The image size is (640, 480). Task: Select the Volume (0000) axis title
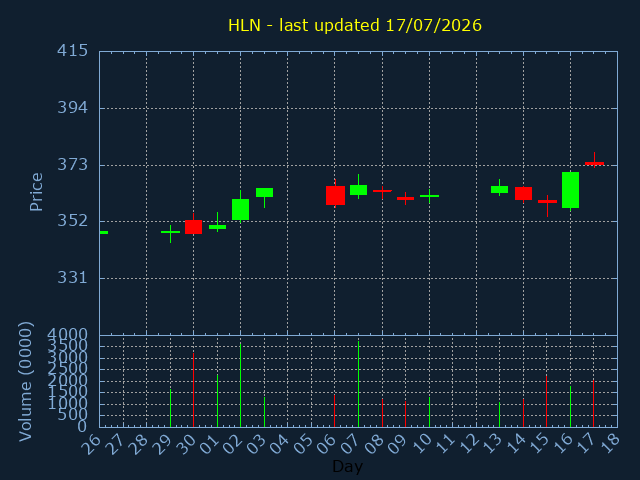pos(25,382)
